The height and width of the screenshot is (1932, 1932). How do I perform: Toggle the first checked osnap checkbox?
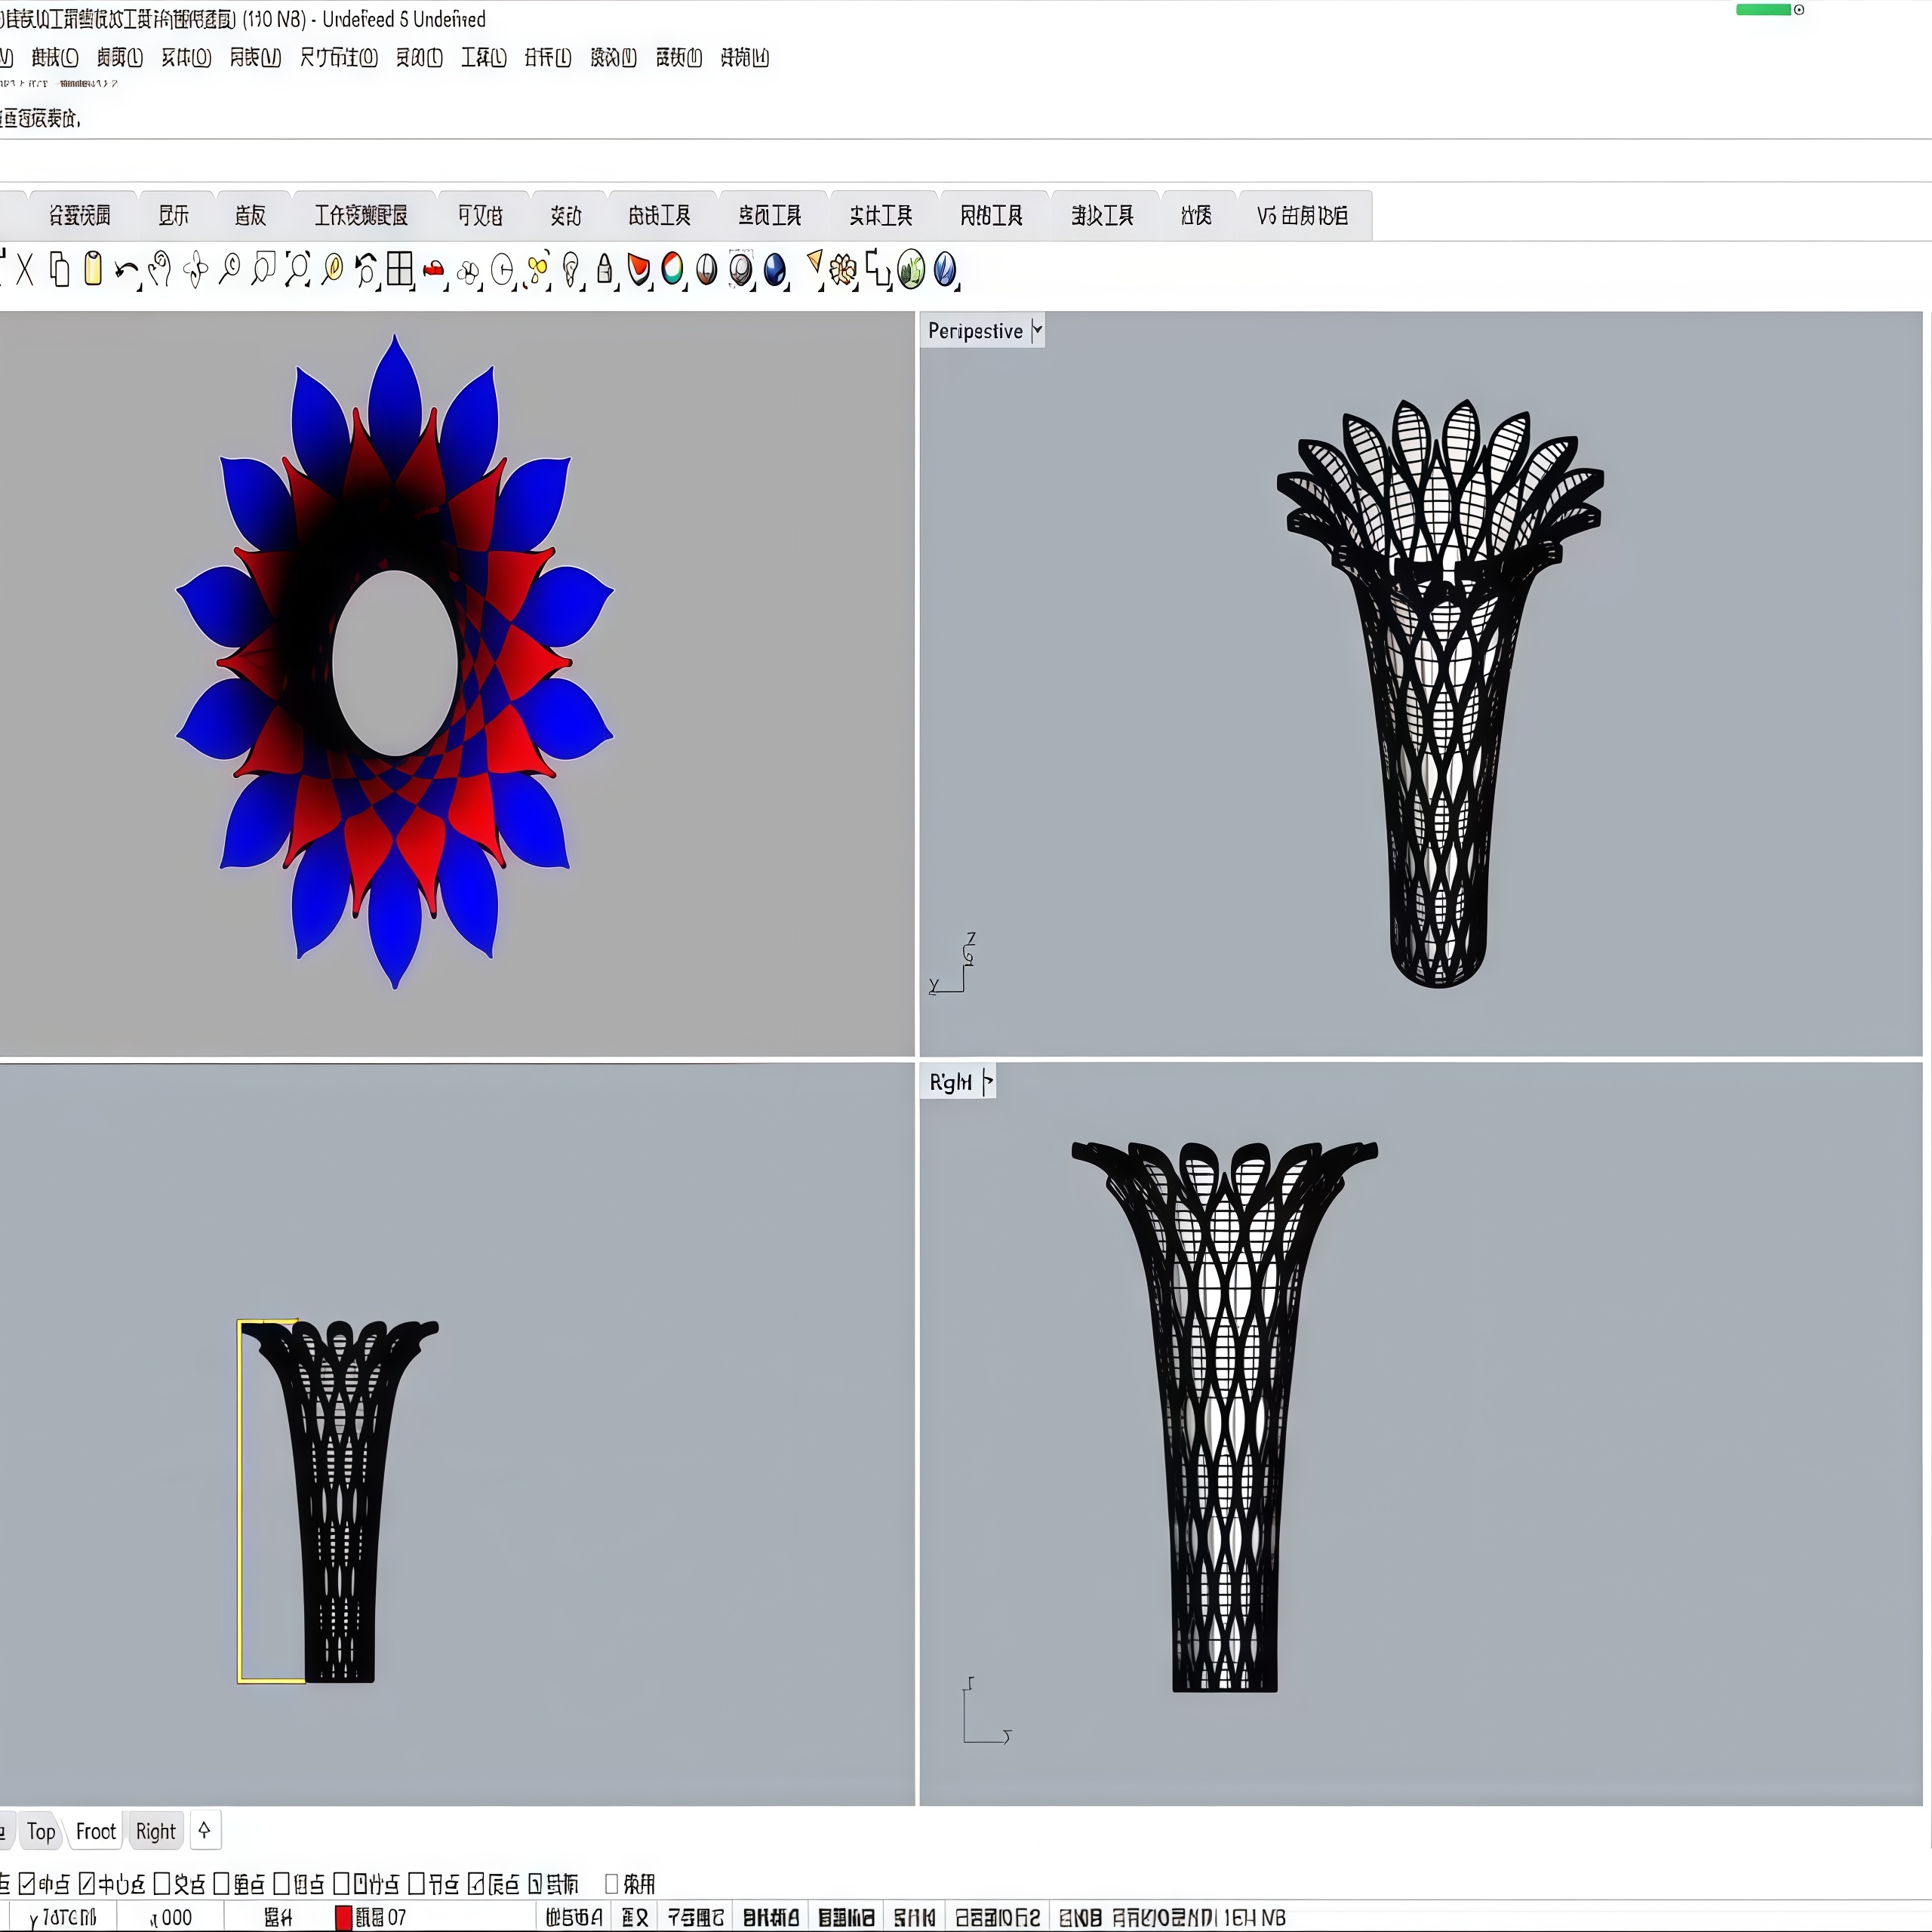pos(27,1884)
